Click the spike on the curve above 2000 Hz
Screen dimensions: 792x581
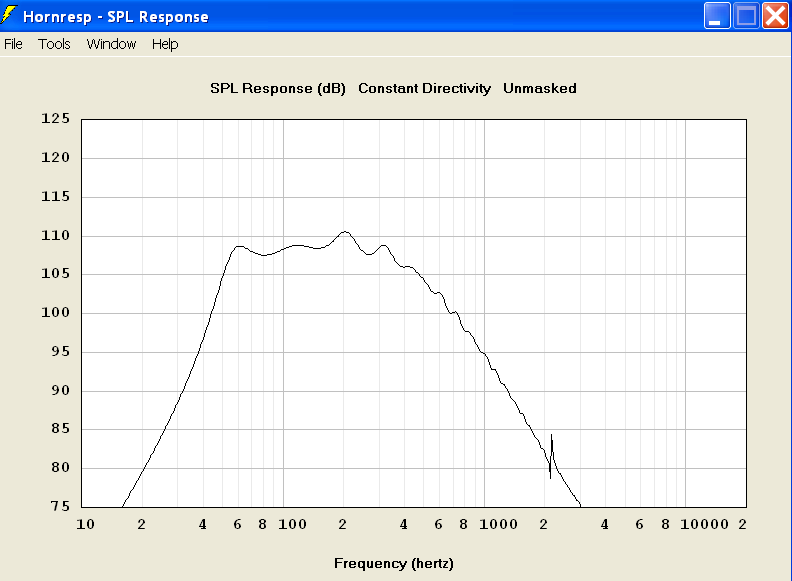point(551,456)
